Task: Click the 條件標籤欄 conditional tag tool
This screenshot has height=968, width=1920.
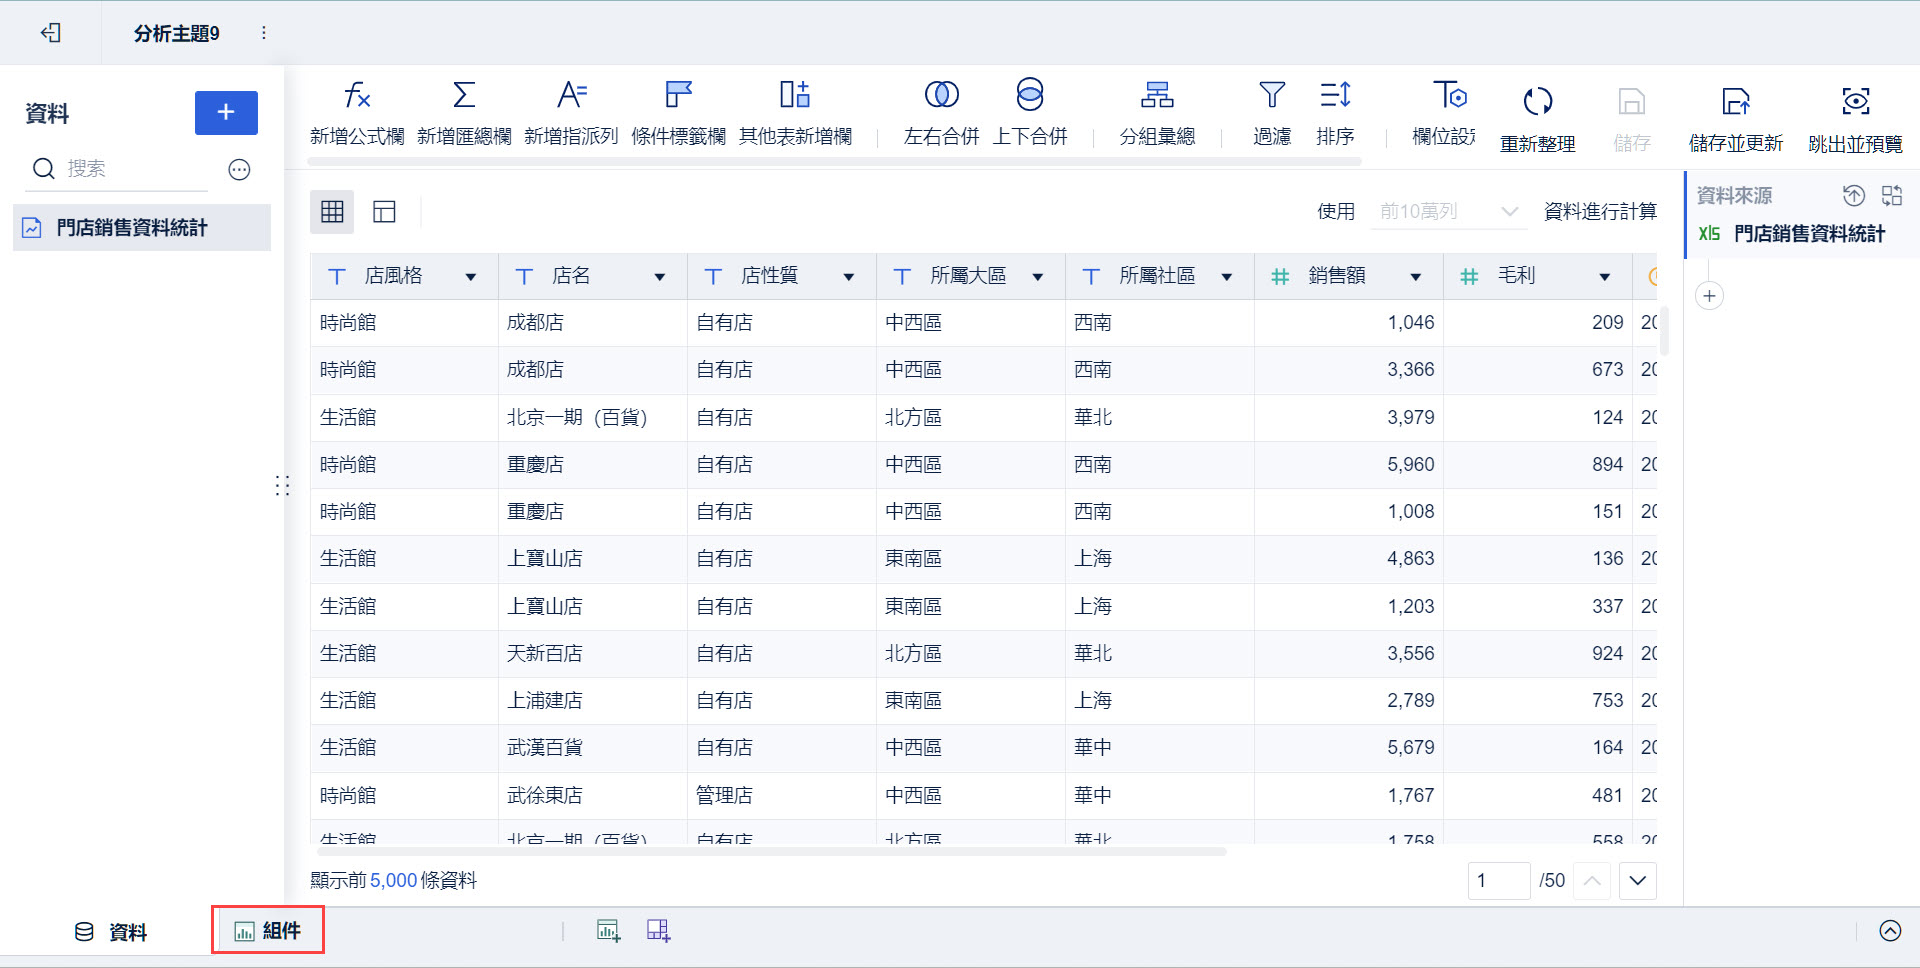Action: pyautogui.click(x=679, y=110)
